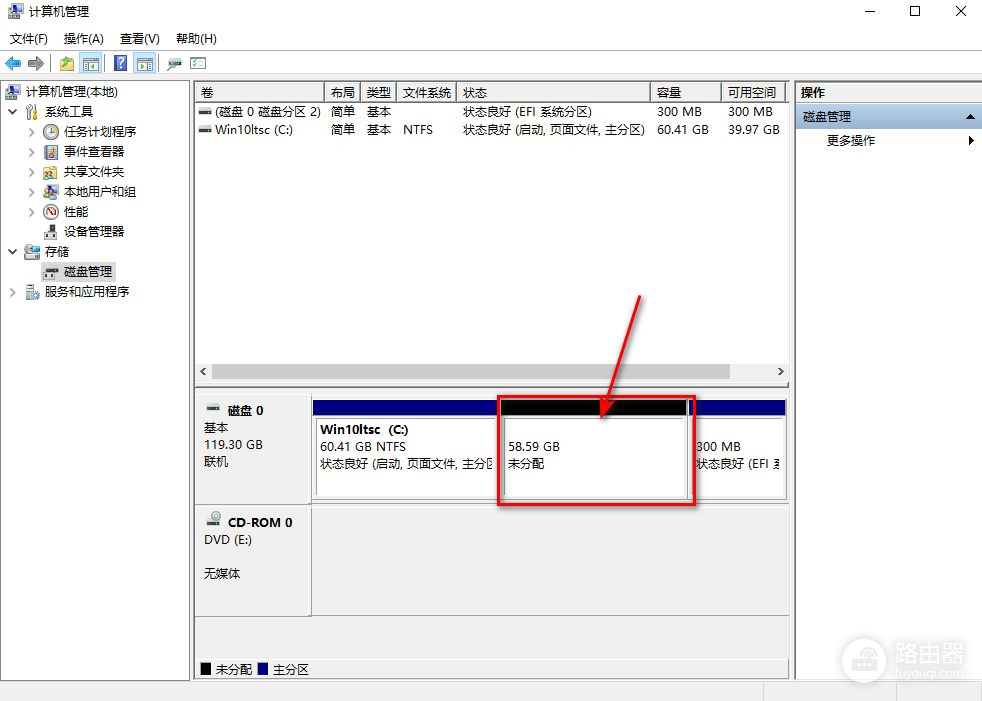Expand the 性能 node arrow
Viewport: 982px width, 701px height.
[31, 212]
